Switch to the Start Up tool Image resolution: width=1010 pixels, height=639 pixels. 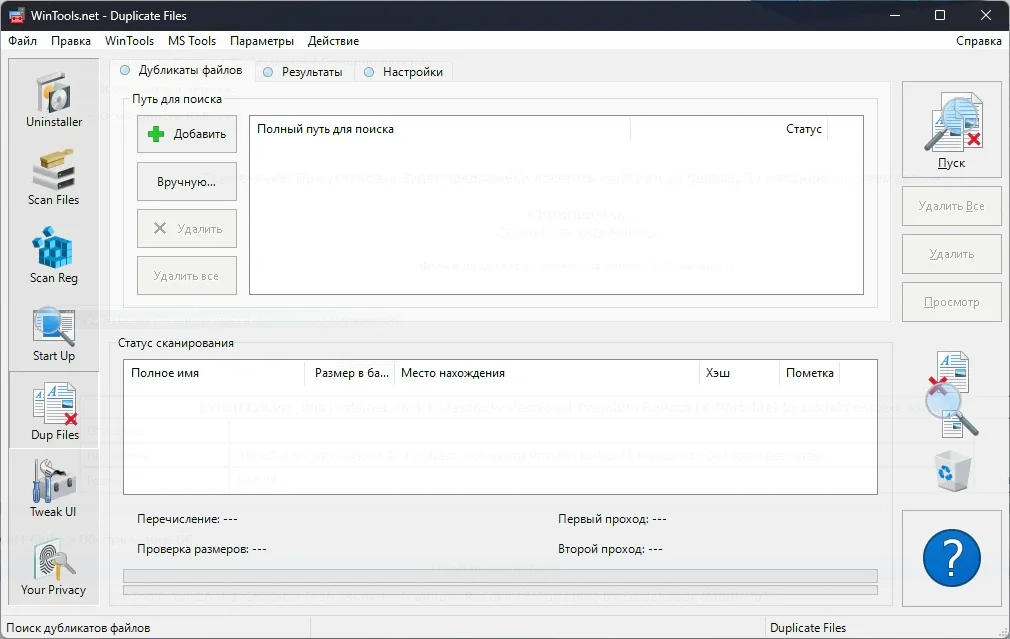(54, 334)
